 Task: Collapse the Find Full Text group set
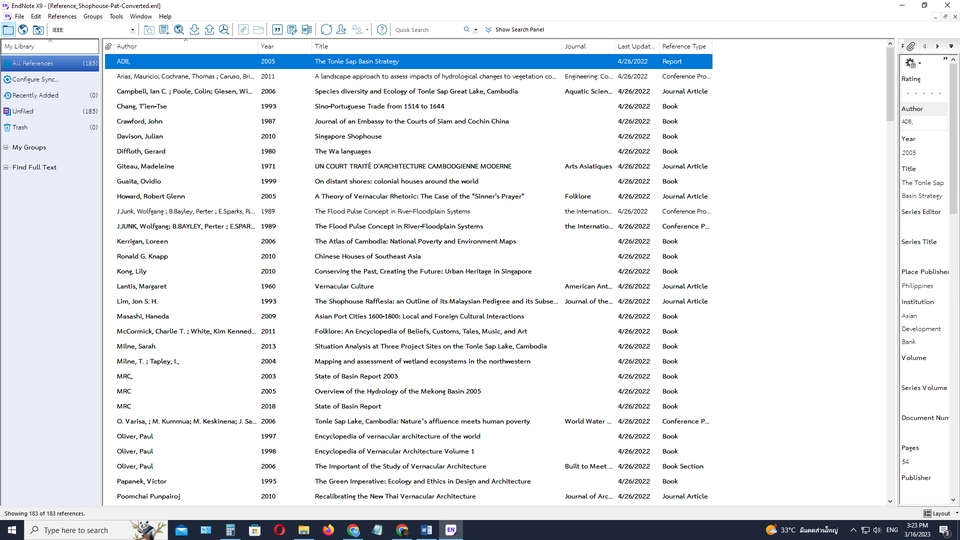6,167
